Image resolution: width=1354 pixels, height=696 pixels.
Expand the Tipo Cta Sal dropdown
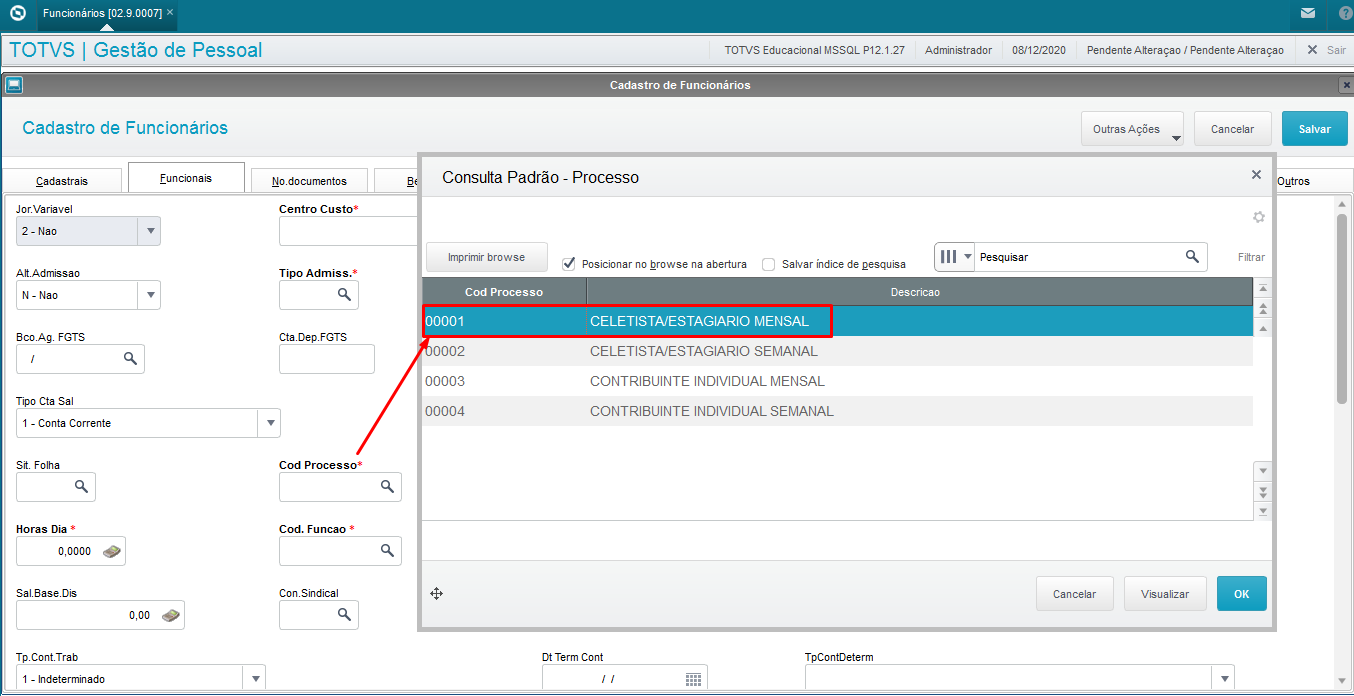click(269, 423)
